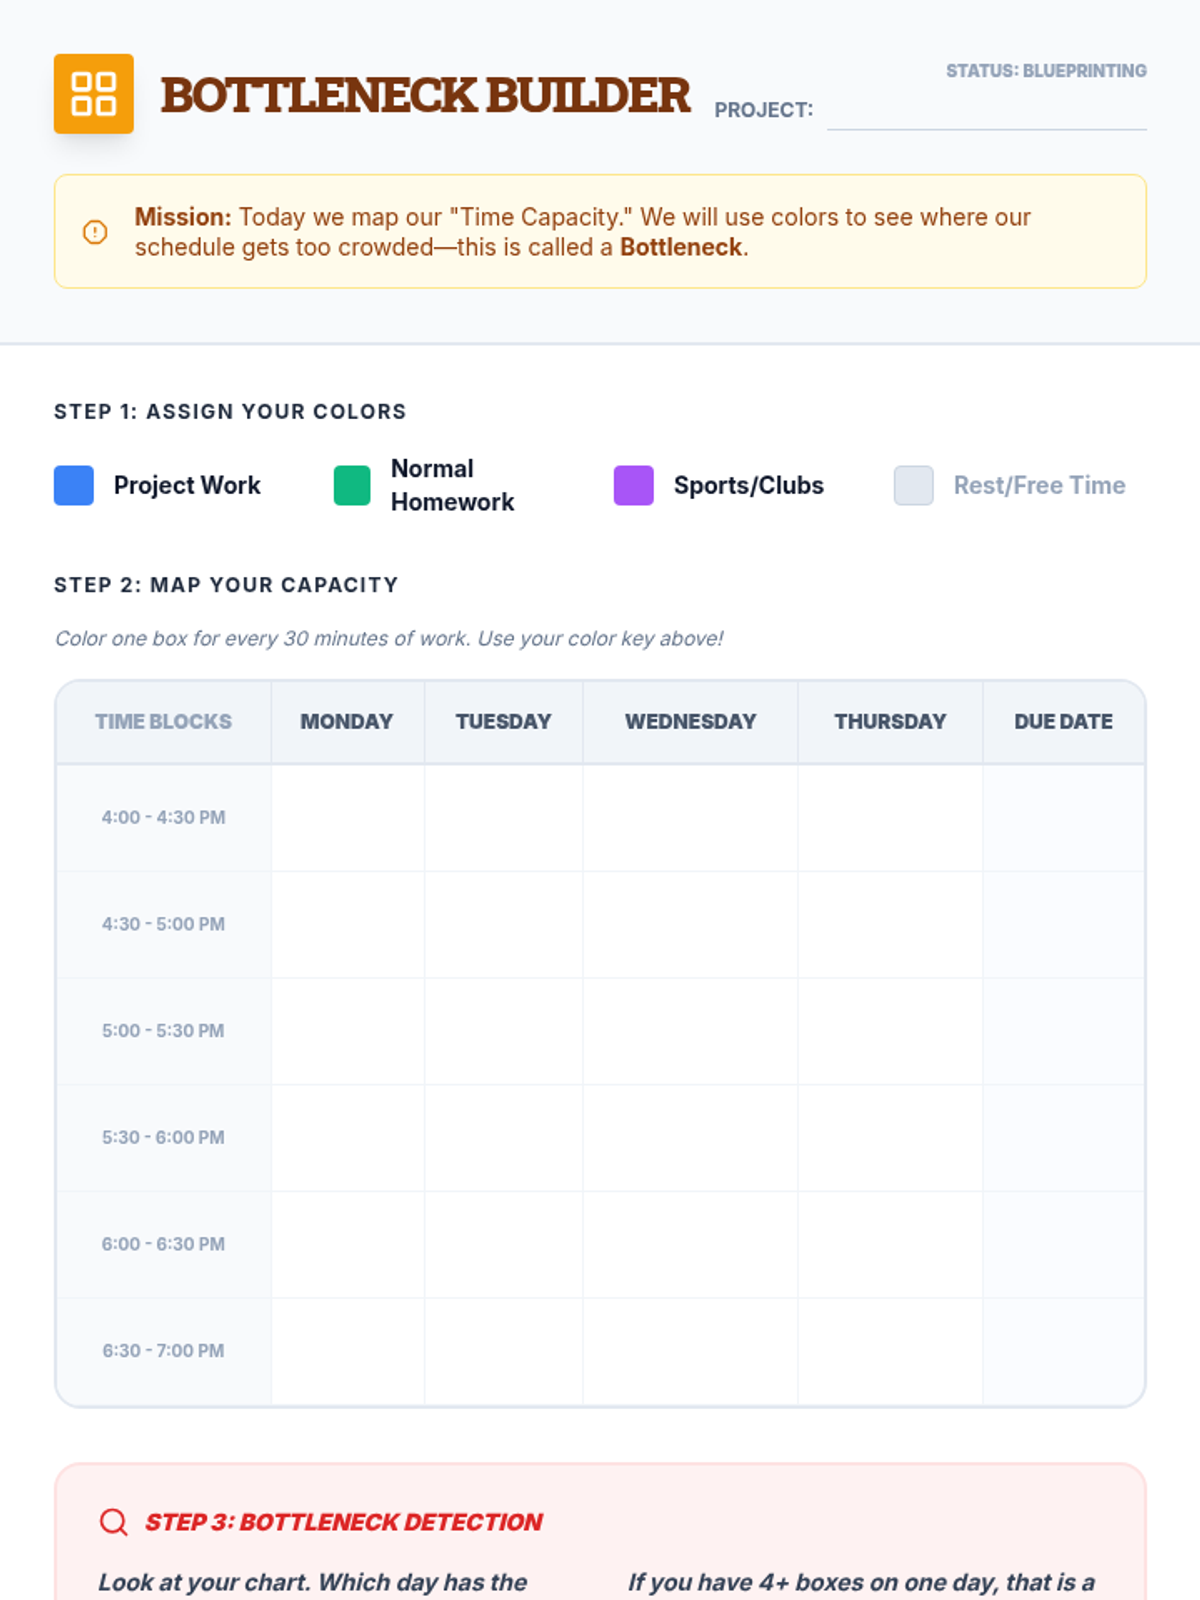Viewport: 1200px width, 1600px height.
Task: Click the Bottleneck Builder title
Action: click(426, 96)
